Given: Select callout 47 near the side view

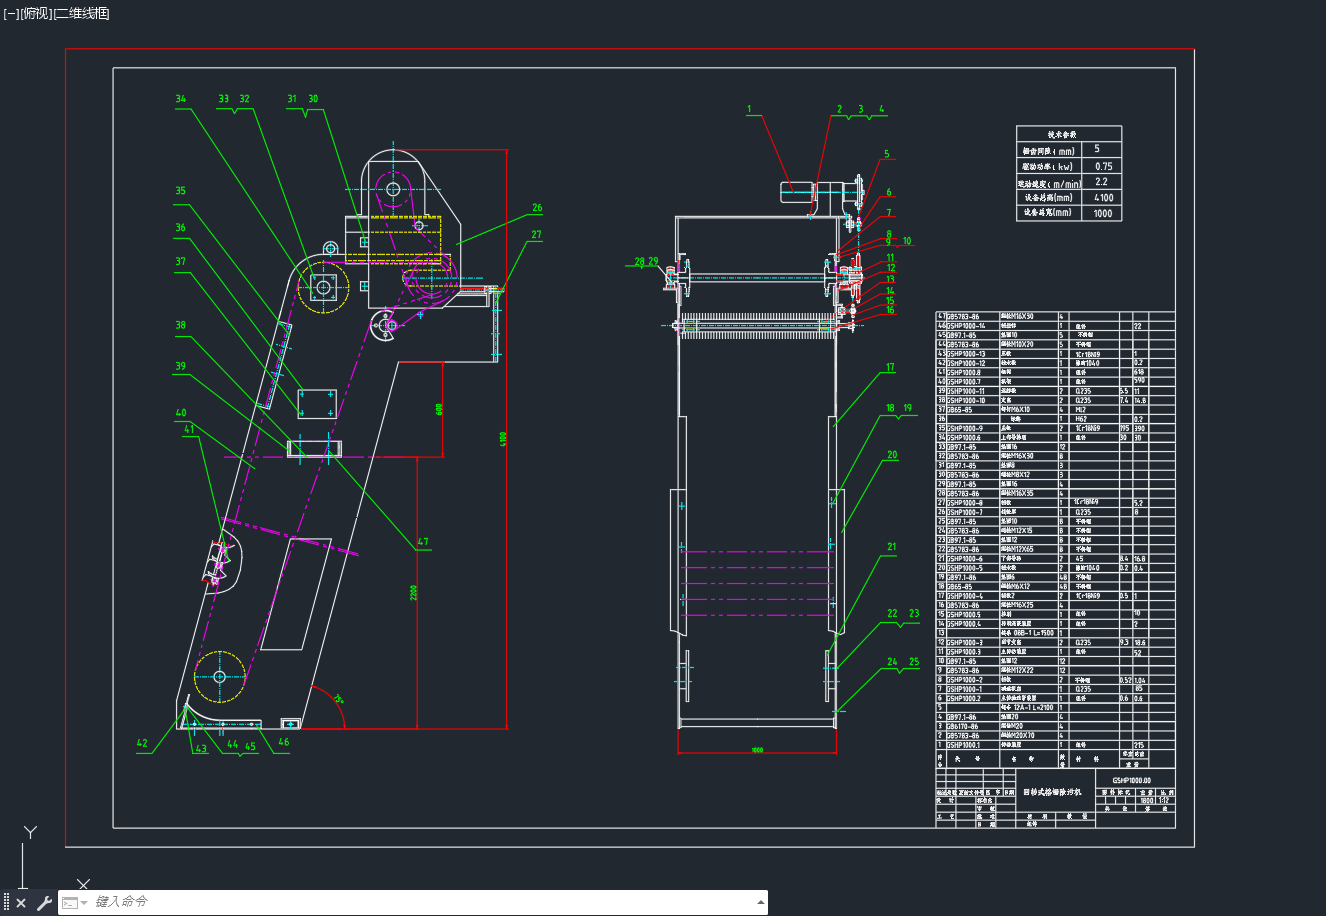Looking at the screenshot, I should 423,542.
